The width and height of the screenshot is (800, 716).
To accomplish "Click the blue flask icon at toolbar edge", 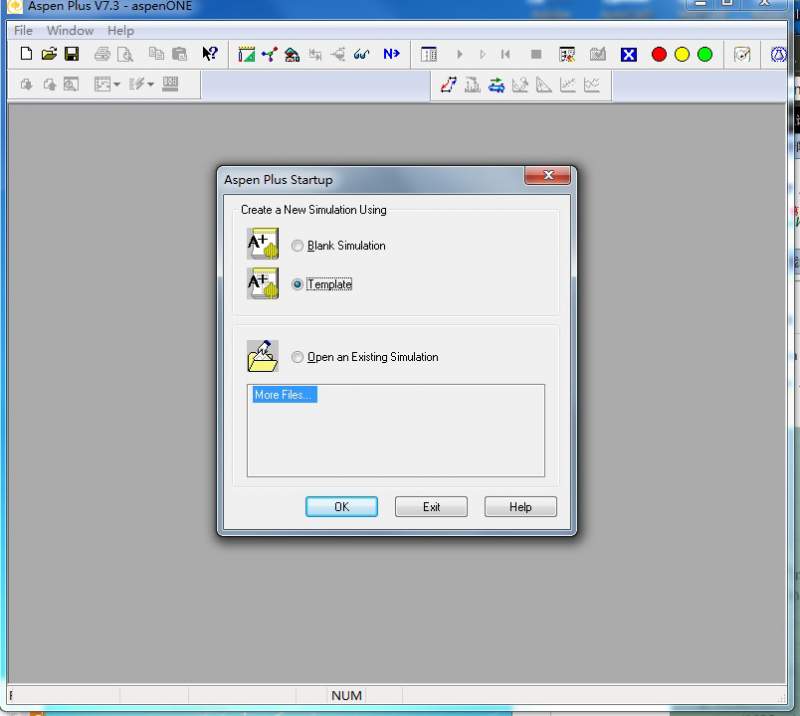I will tap(778, 54).
